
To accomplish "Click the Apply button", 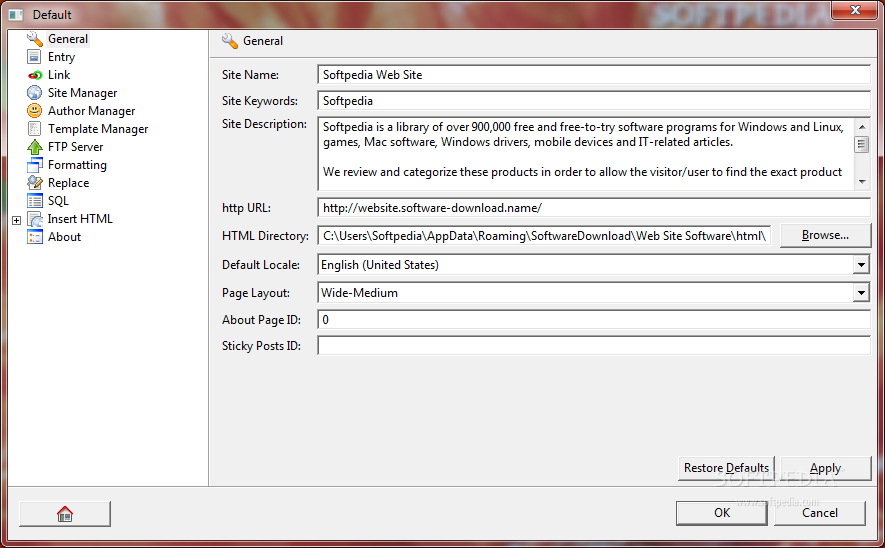I will click(826, 468).
